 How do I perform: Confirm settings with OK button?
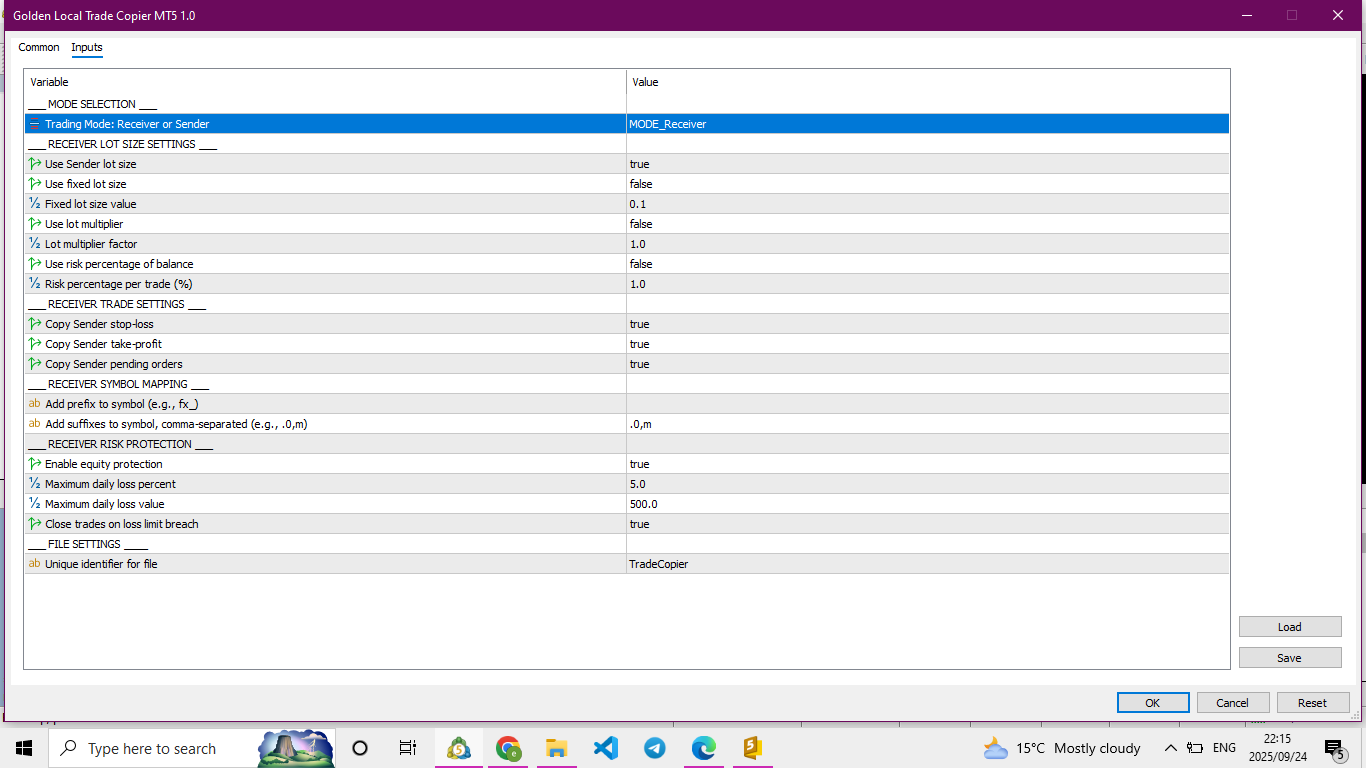(1153, 703)
